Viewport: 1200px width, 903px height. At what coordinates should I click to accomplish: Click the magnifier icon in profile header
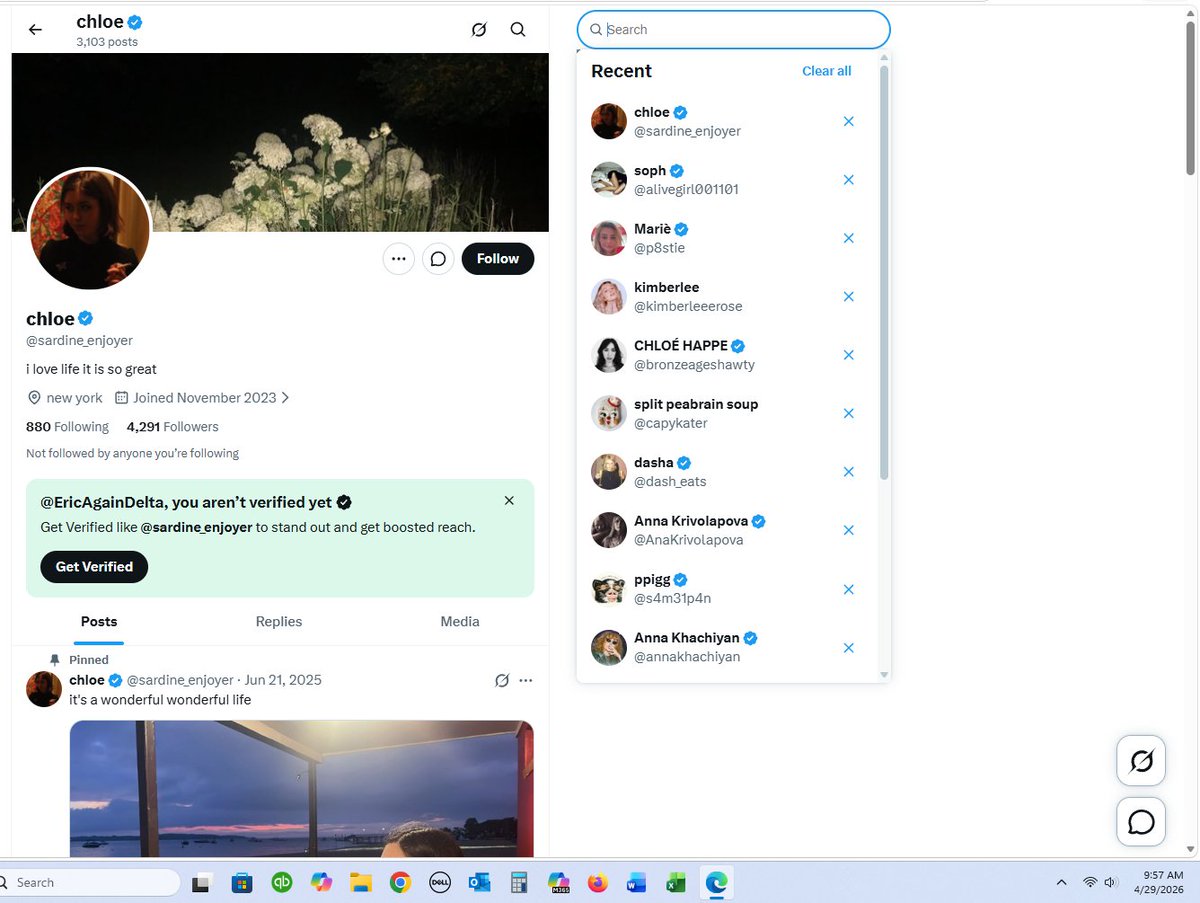(x=518, y=30)
